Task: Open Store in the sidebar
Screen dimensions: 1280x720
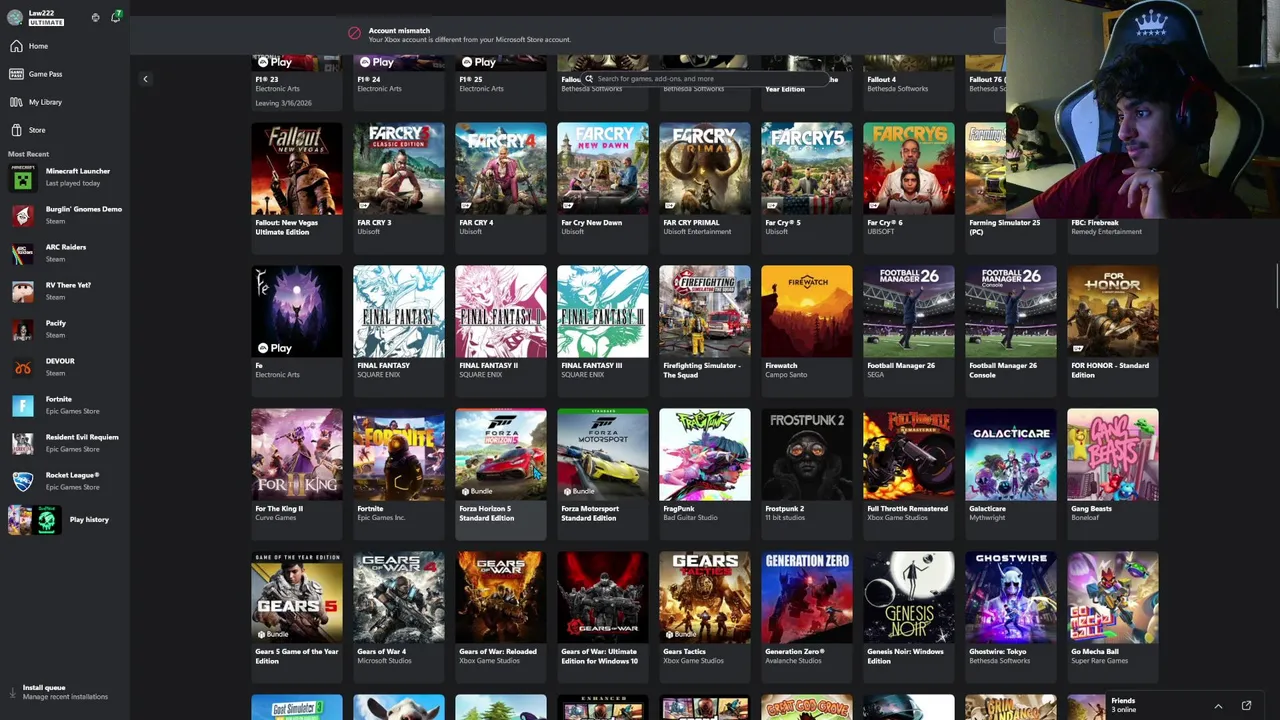Action: pos(64,130)
